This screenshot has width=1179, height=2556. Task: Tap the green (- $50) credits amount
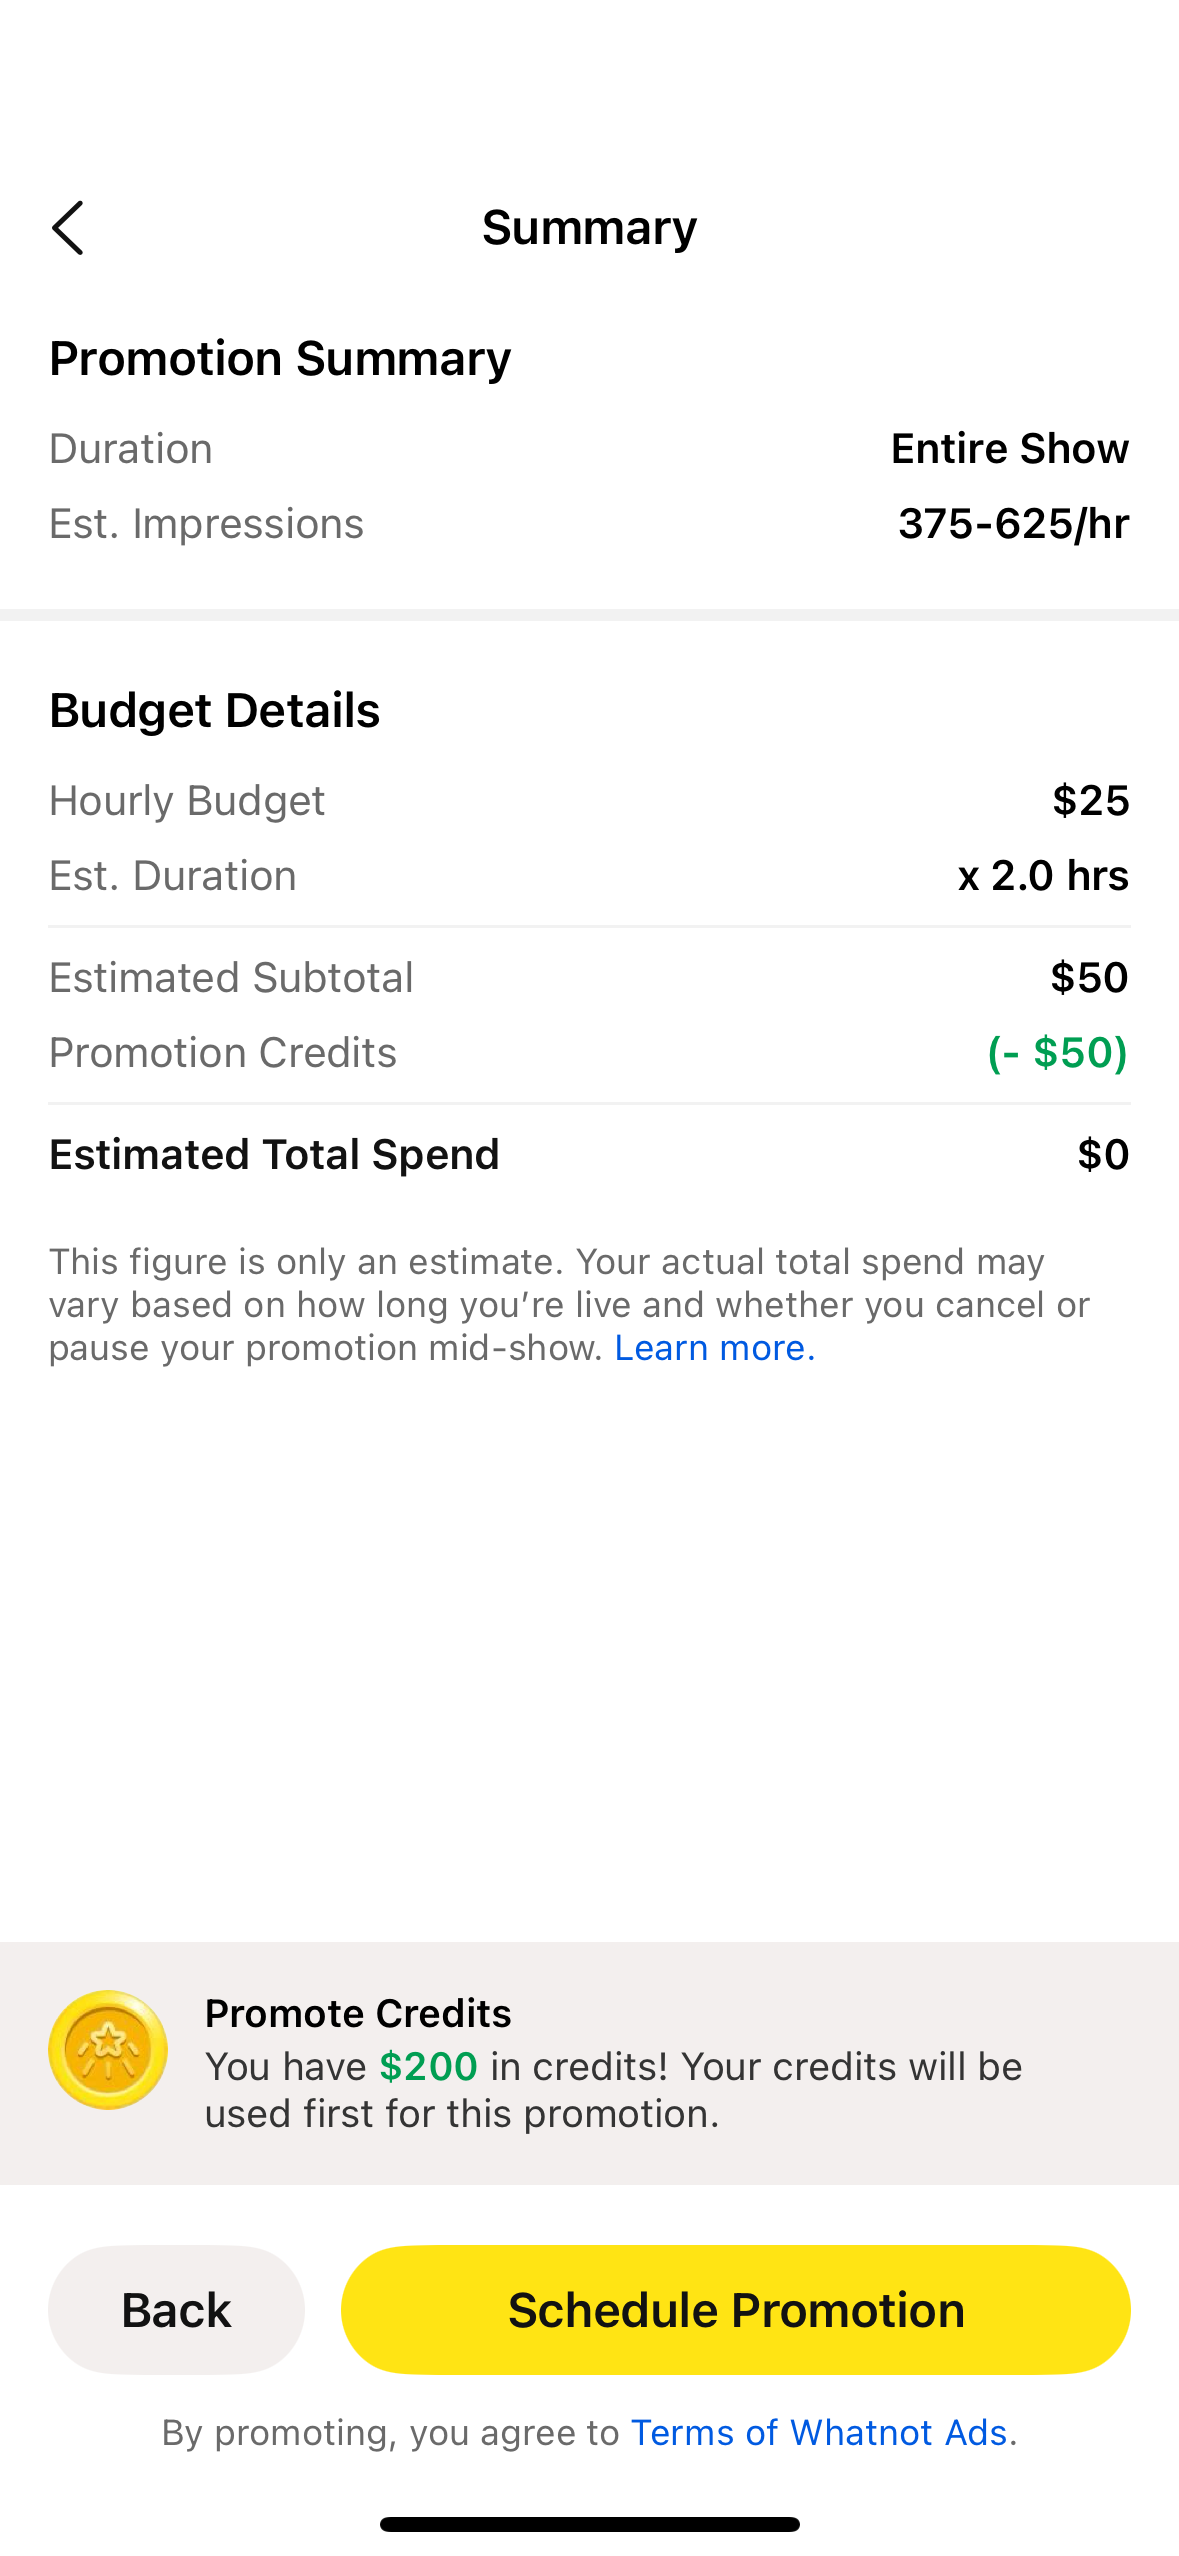(x=1057, y=1053)
